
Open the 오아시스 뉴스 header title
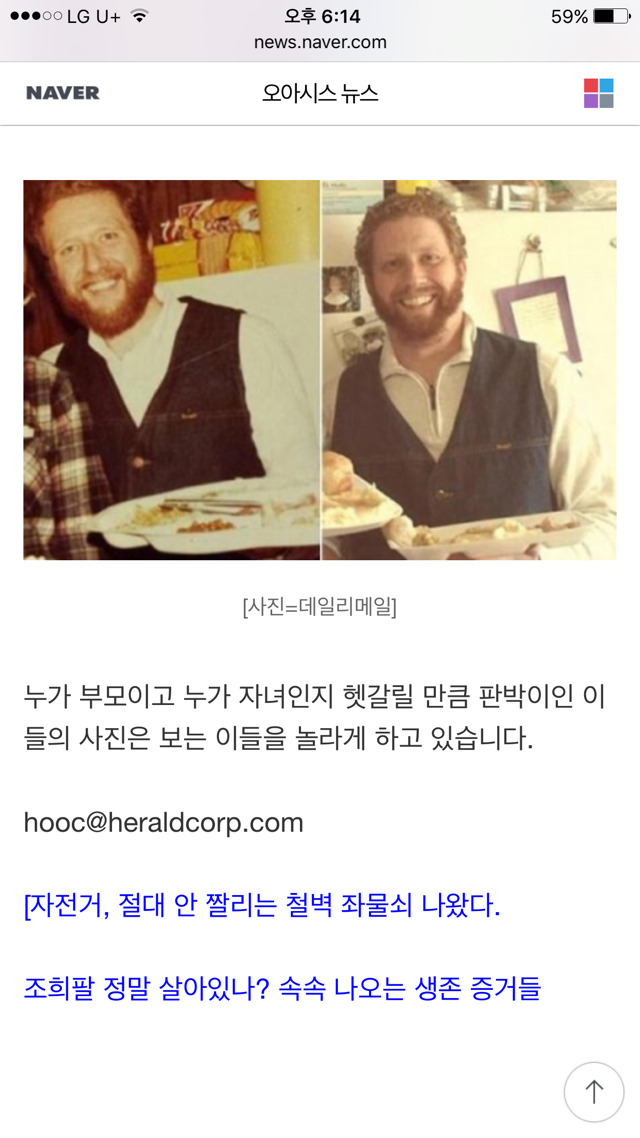click(320, 93)
